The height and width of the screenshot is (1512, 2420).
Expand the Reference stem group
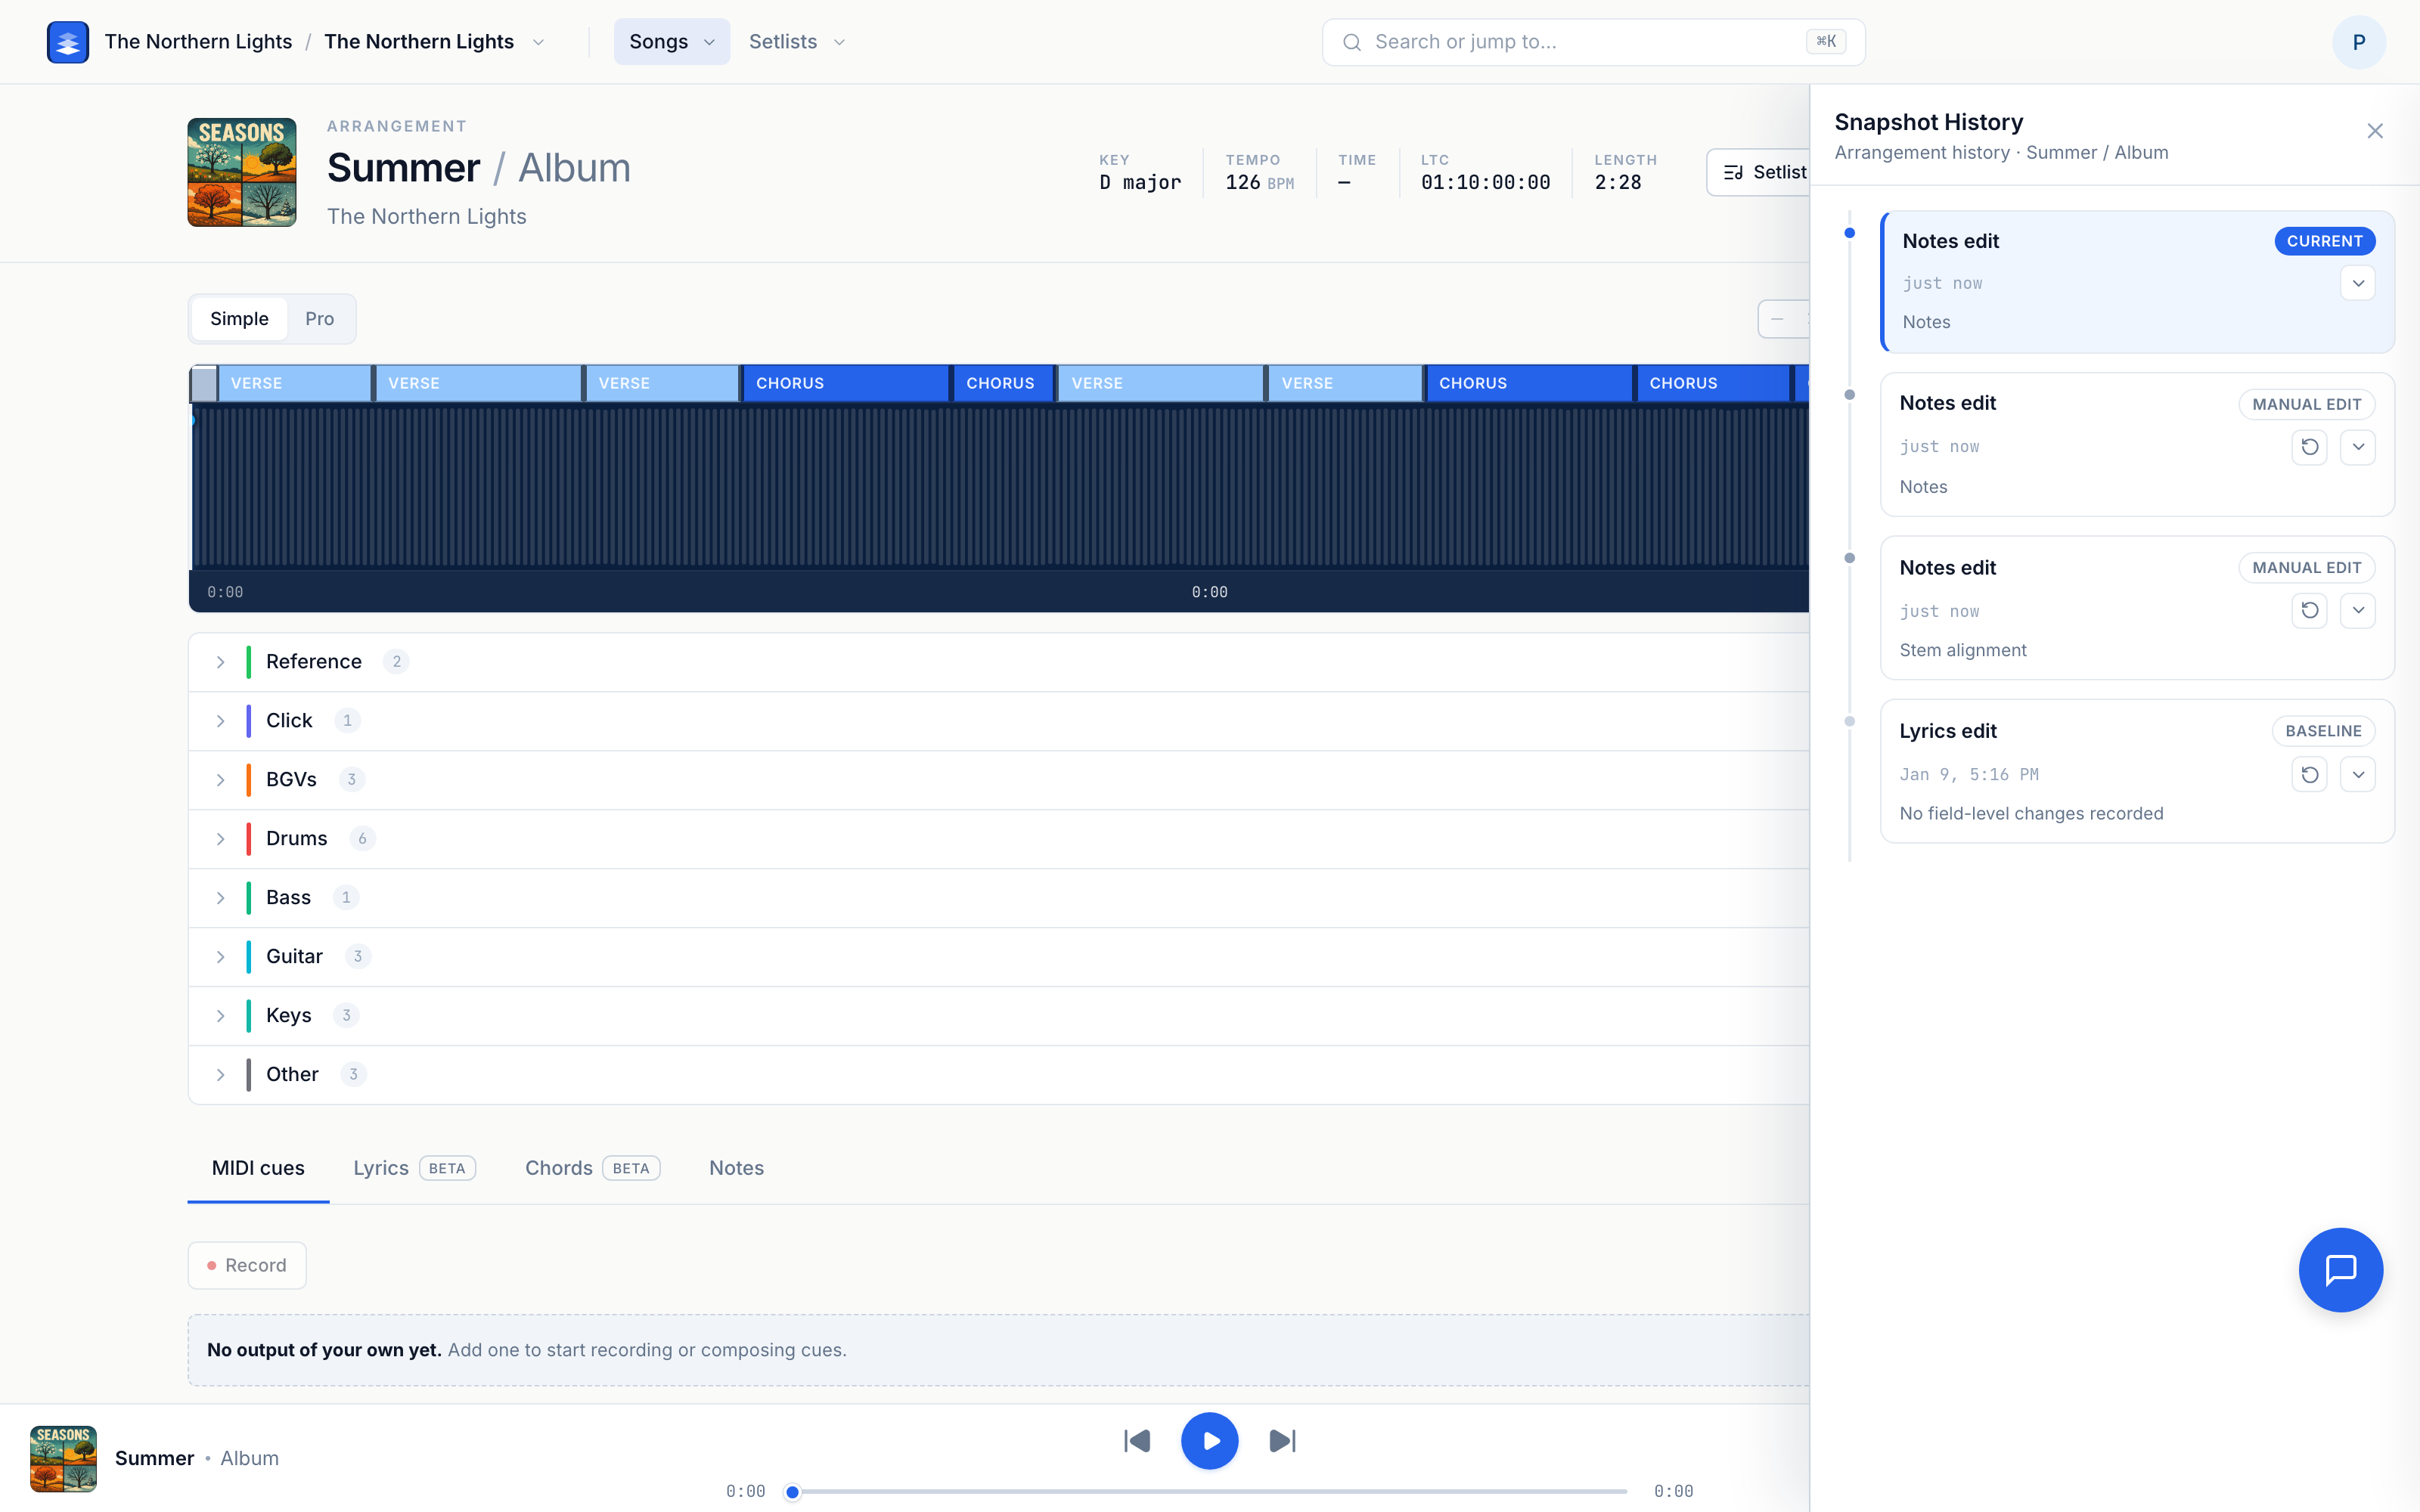(220, 662)
